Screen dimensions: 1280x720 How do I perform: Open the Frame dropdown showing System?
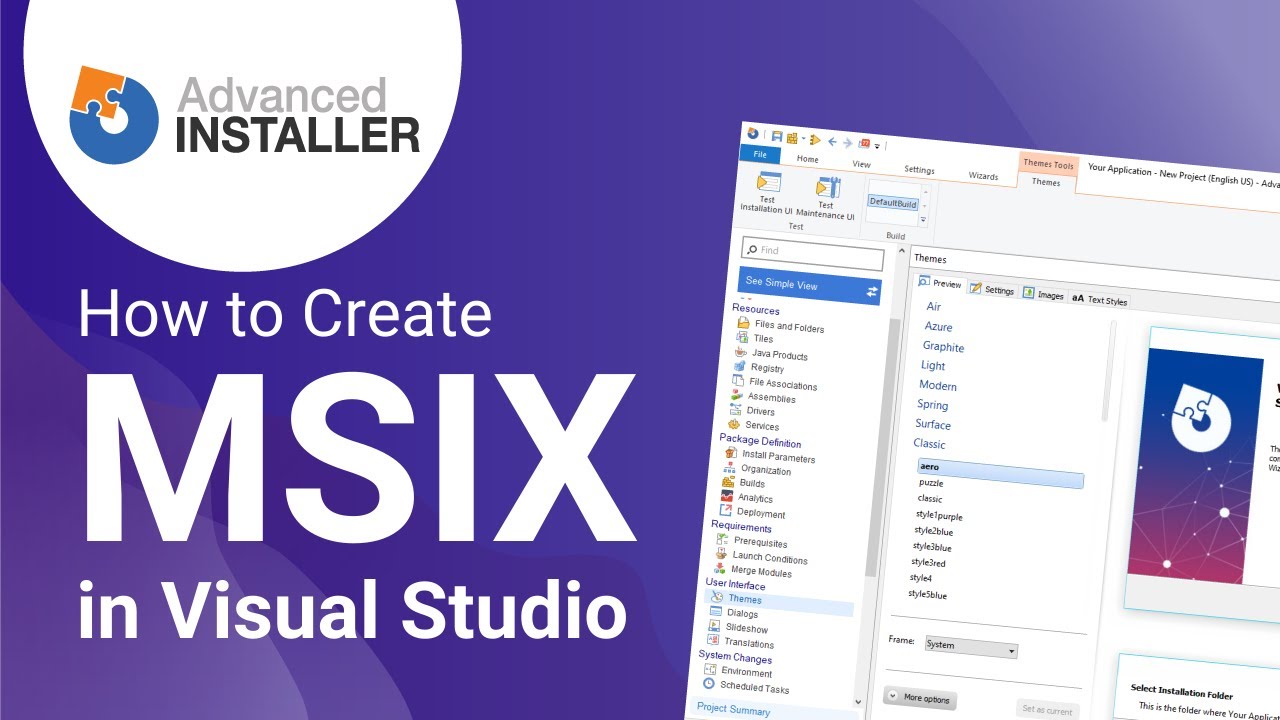pos(971,646)
